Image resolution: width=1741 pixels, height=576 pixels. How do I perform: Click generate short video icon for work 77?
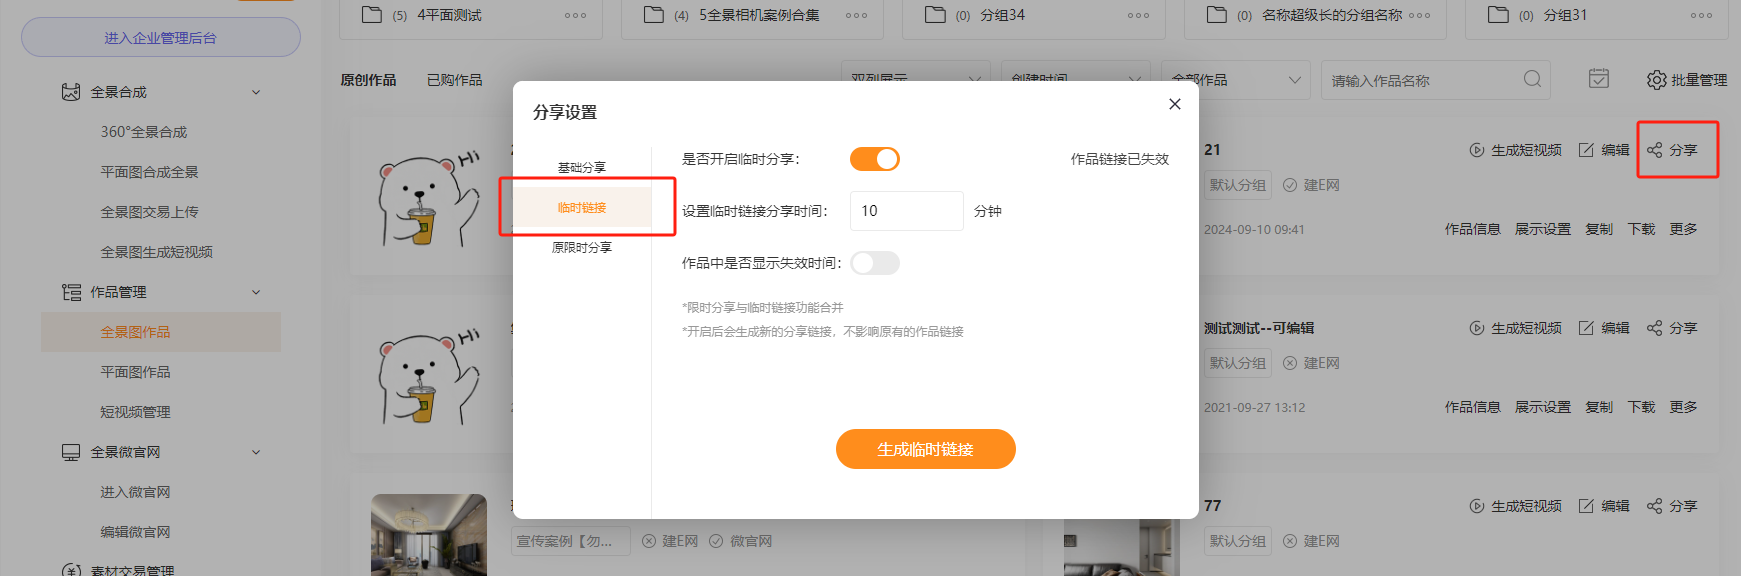[x=1477, y=506]
